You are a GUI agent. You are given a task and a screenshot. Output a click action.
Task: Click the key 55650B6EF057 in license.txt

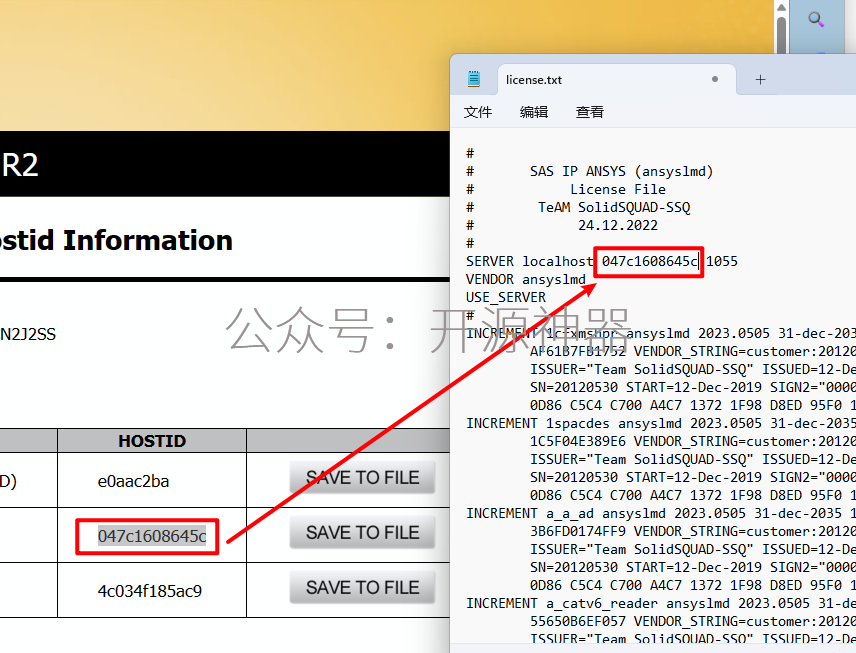(578, 622)
